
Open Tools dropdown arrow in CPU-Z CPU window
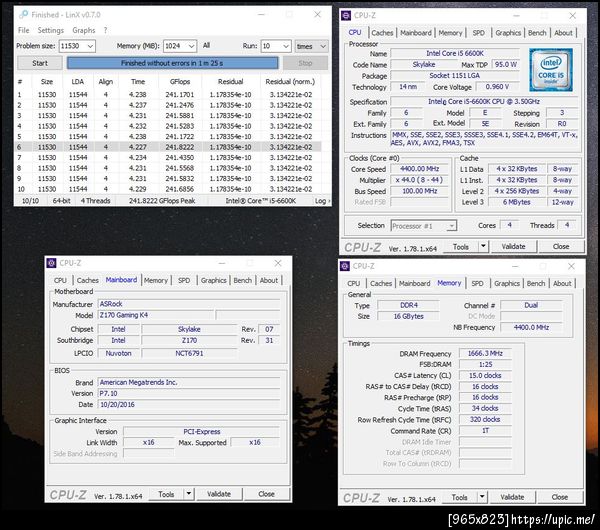click(x=483, y=246)
